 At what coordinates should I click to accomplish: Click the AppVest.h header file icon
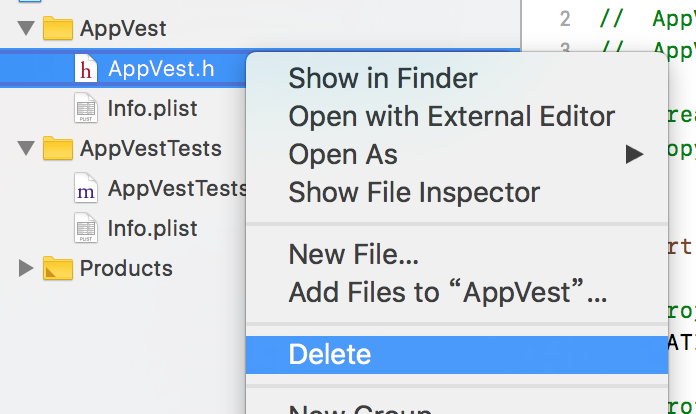click(88, 68)
